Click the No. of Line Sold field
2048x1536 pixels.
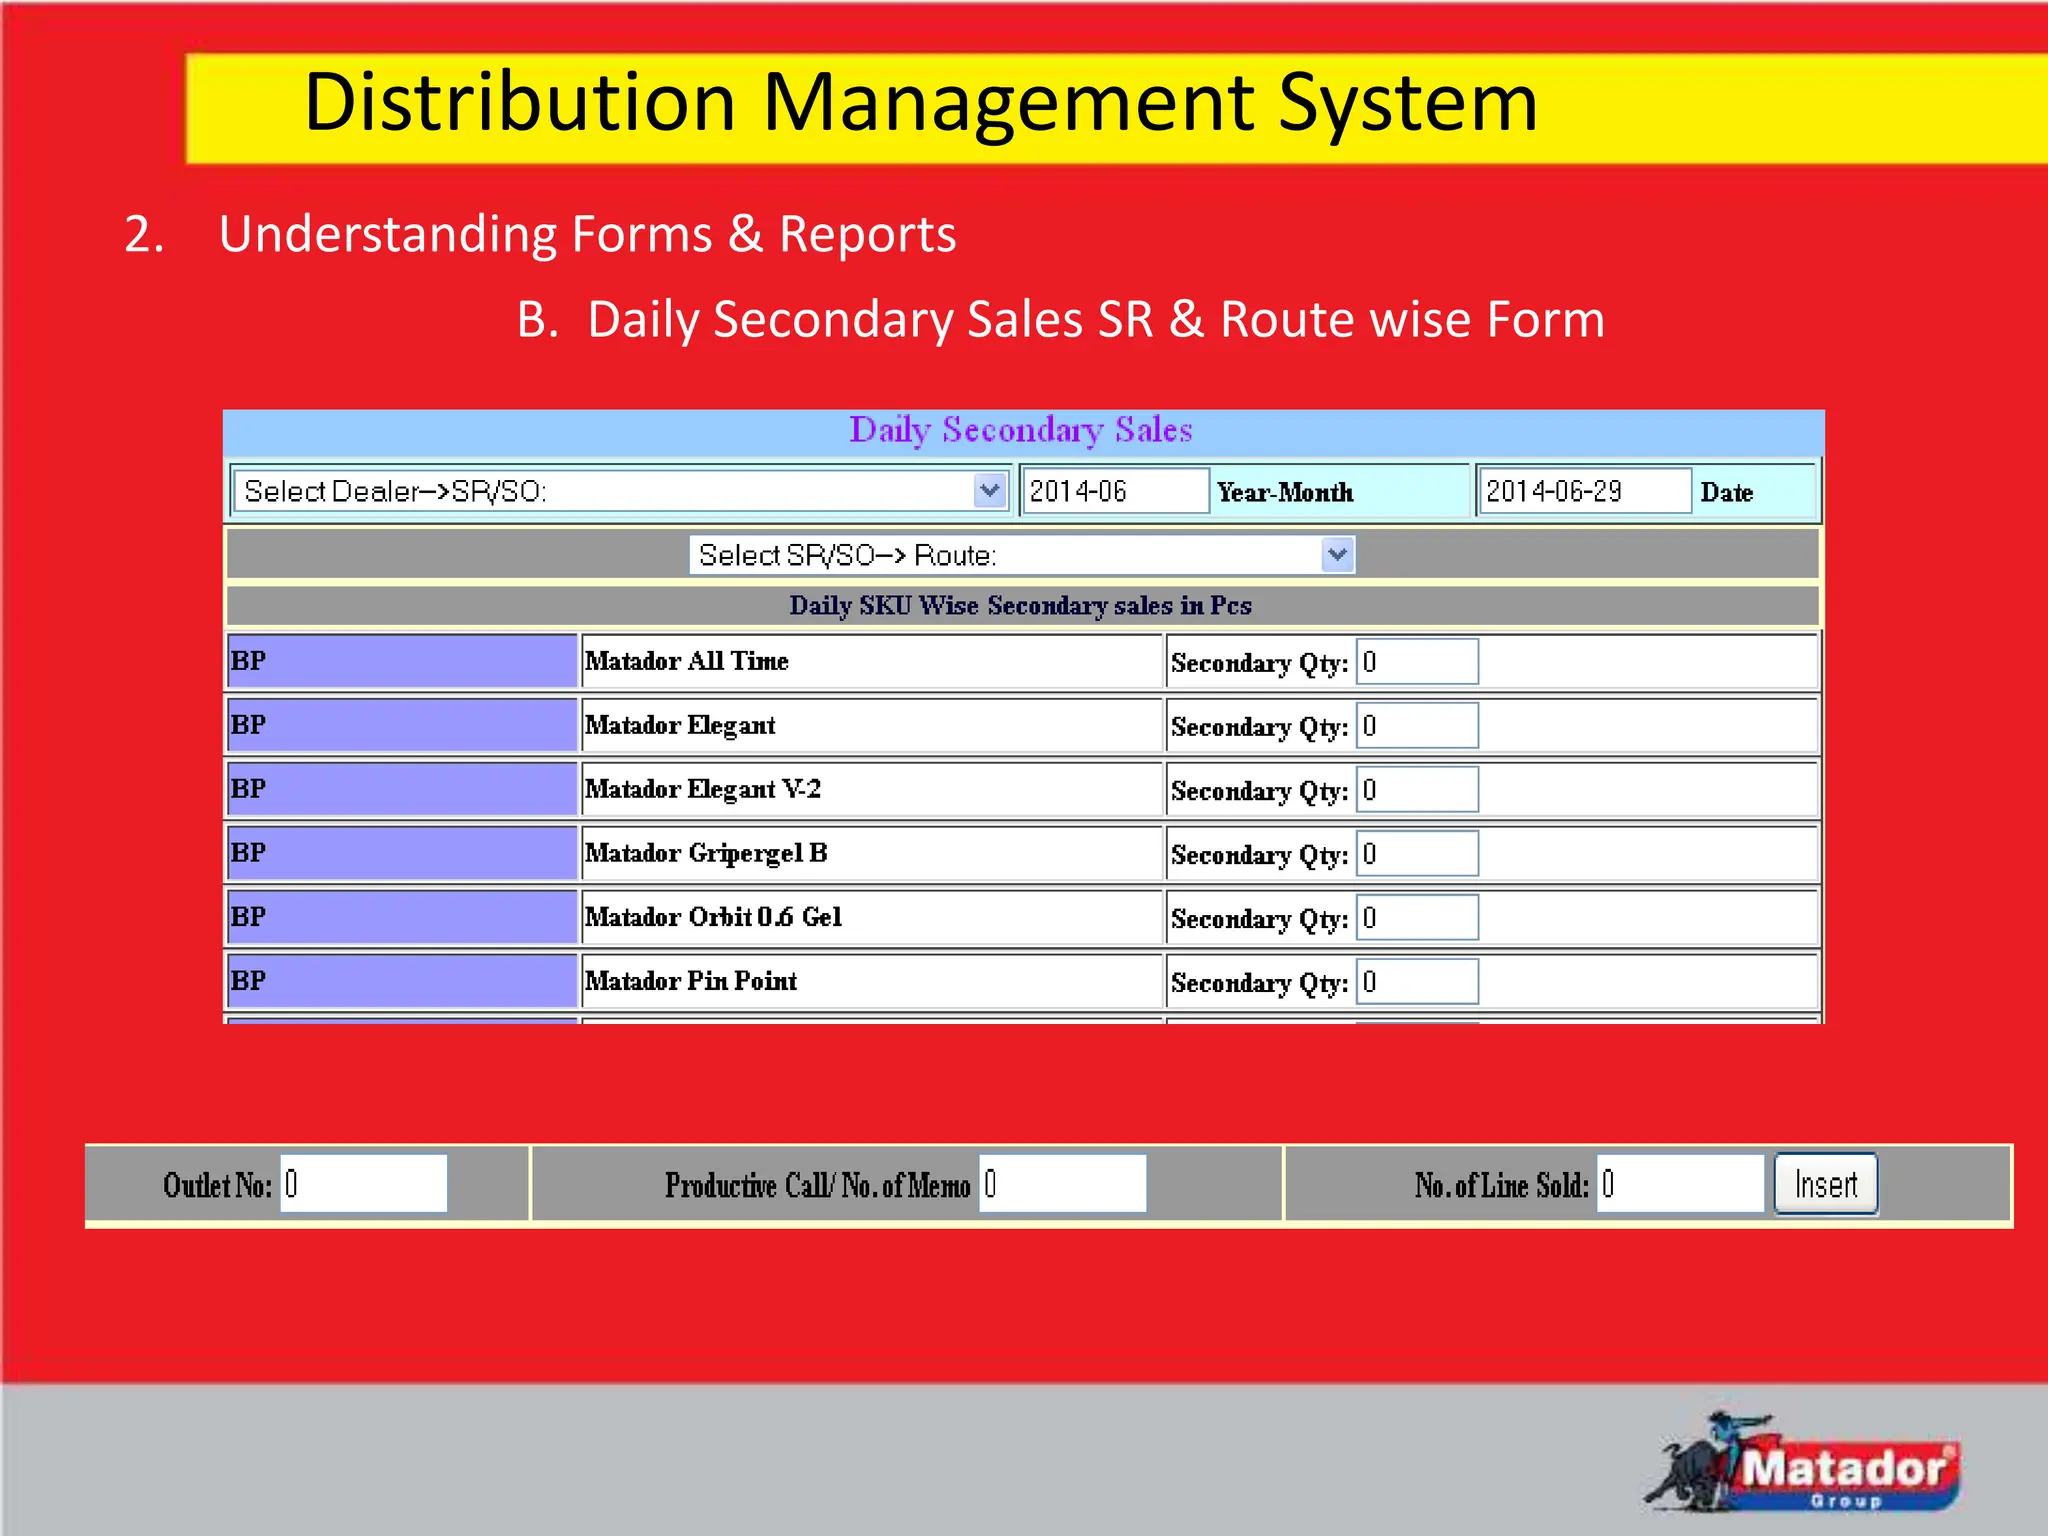(x=1680, y=1185)
